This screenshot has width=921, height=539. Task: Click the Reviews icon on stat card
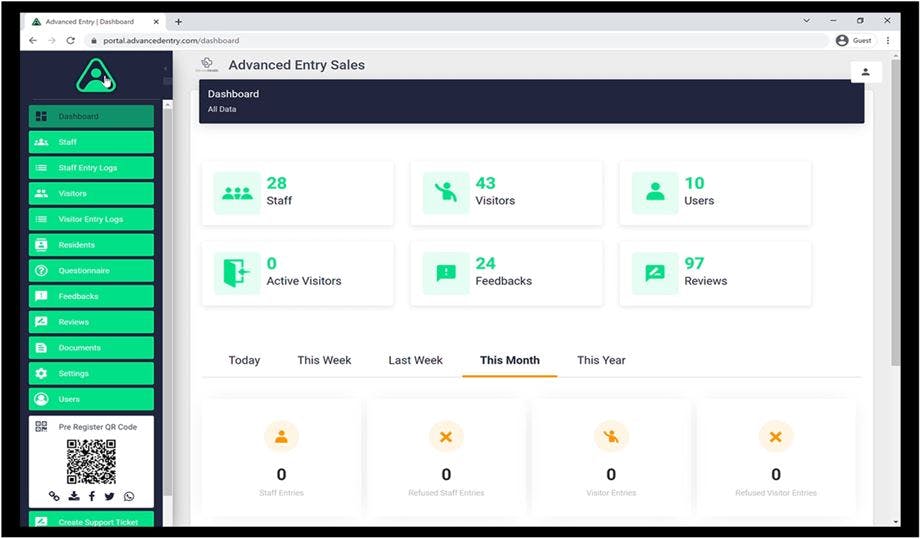(x=655, y=273)
